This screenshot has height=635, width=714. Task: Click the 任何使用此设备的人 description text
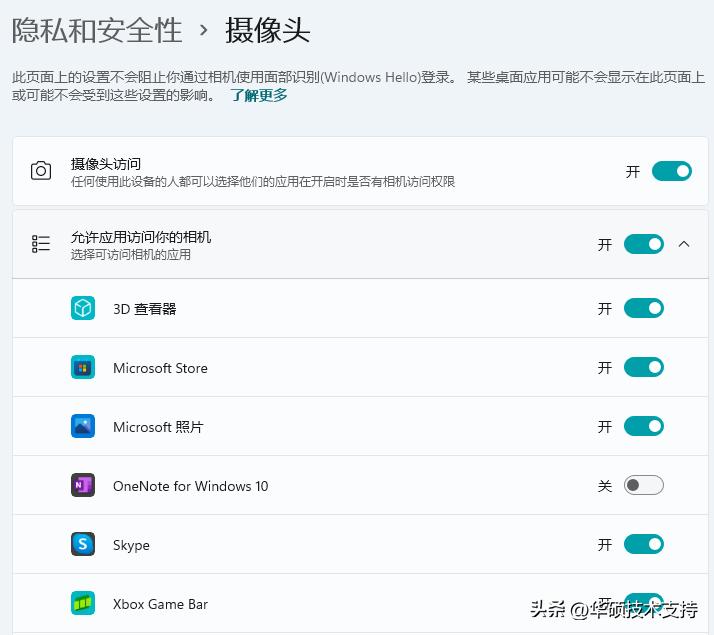(263, 182)
